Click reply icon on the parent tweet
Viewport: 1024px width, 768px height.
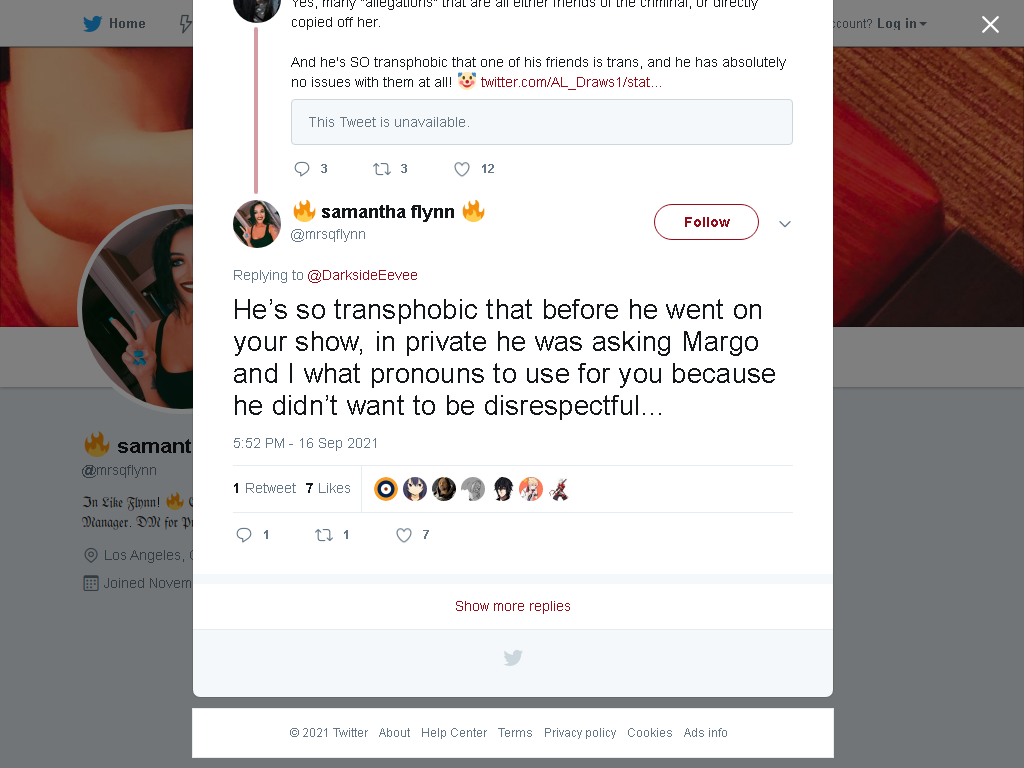pos(302,169)
